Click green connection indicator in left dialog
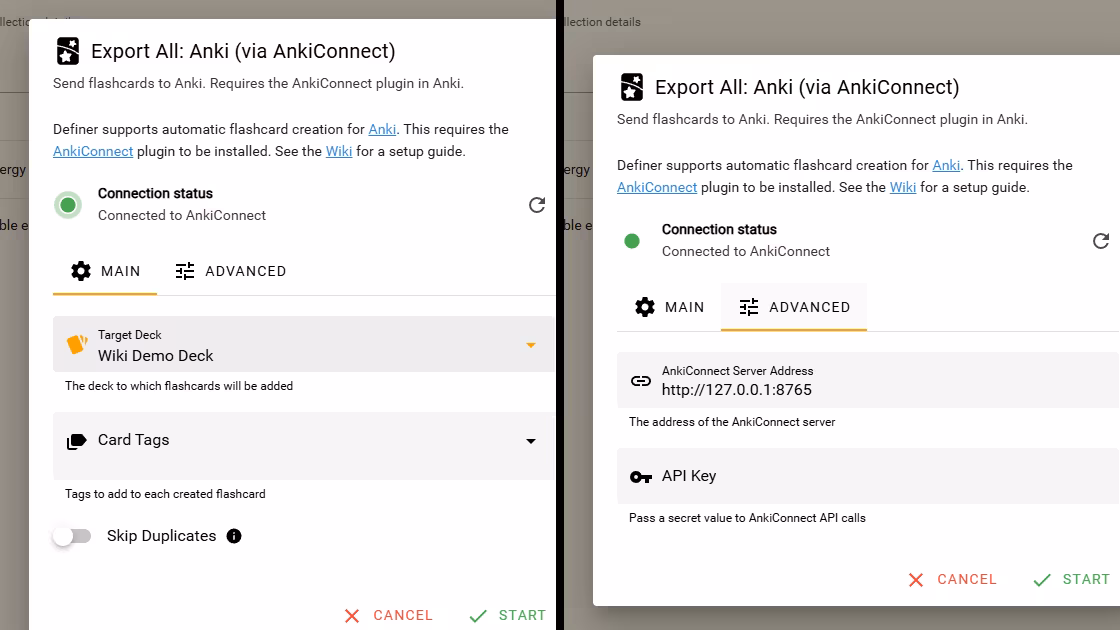The width and height of the screenshot is (1120, 630). click(68, 205)
